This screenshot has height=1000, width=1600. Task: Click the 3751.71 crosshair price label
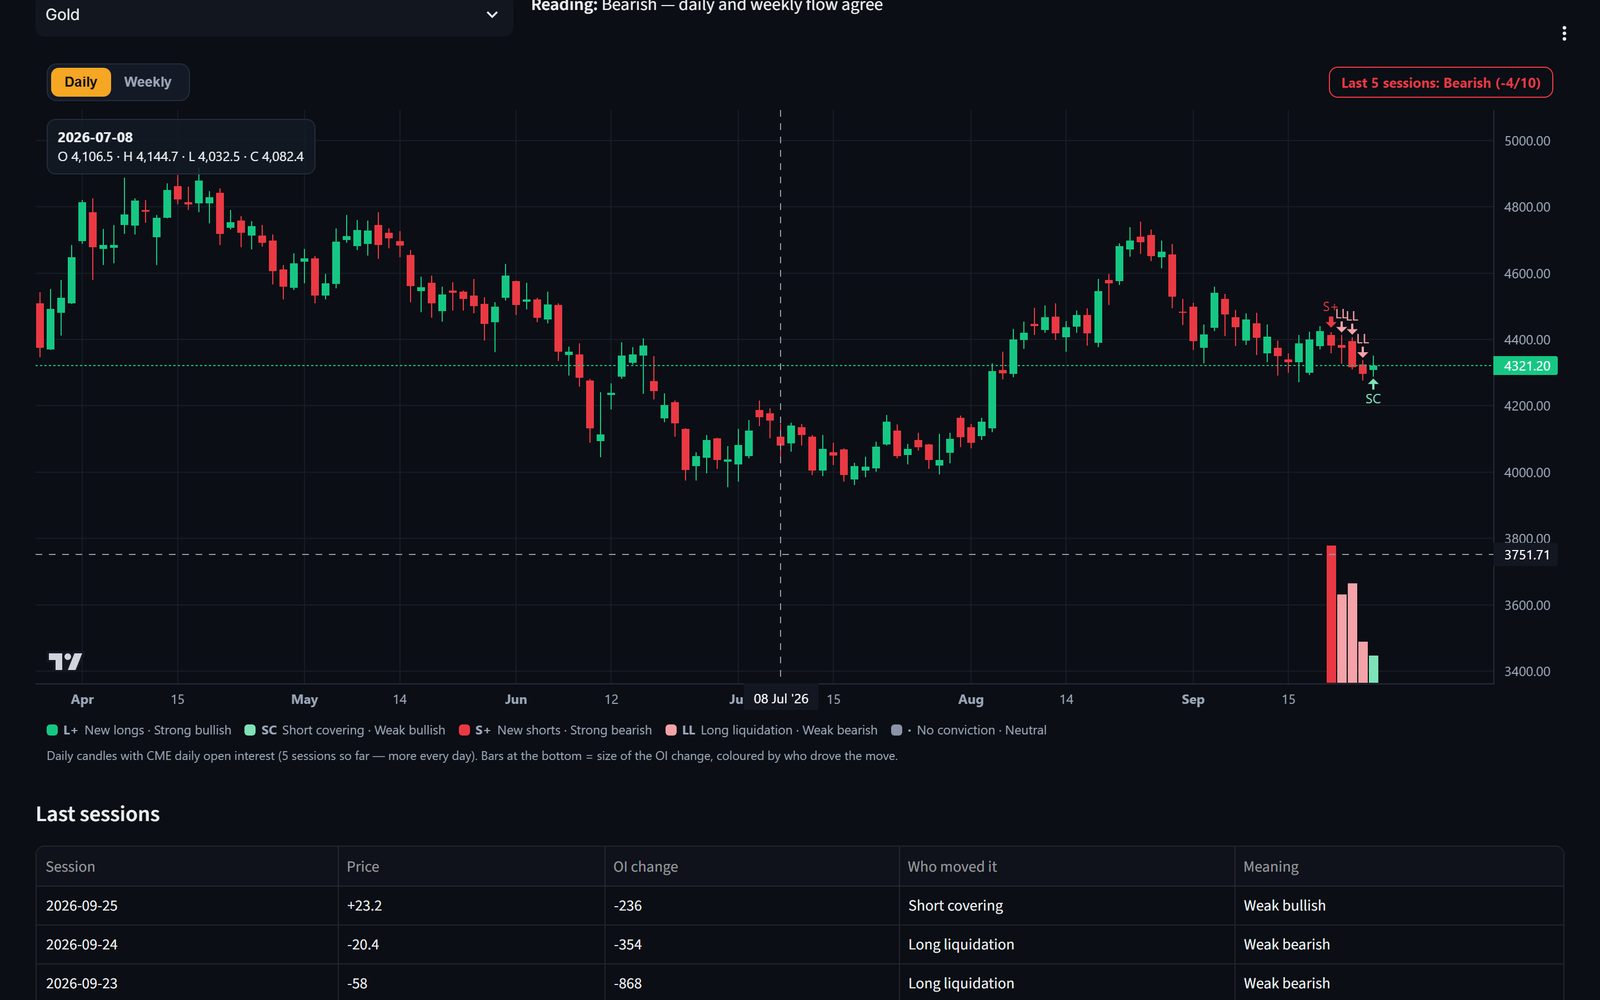pyautogui.click(x=1526, y=555)
